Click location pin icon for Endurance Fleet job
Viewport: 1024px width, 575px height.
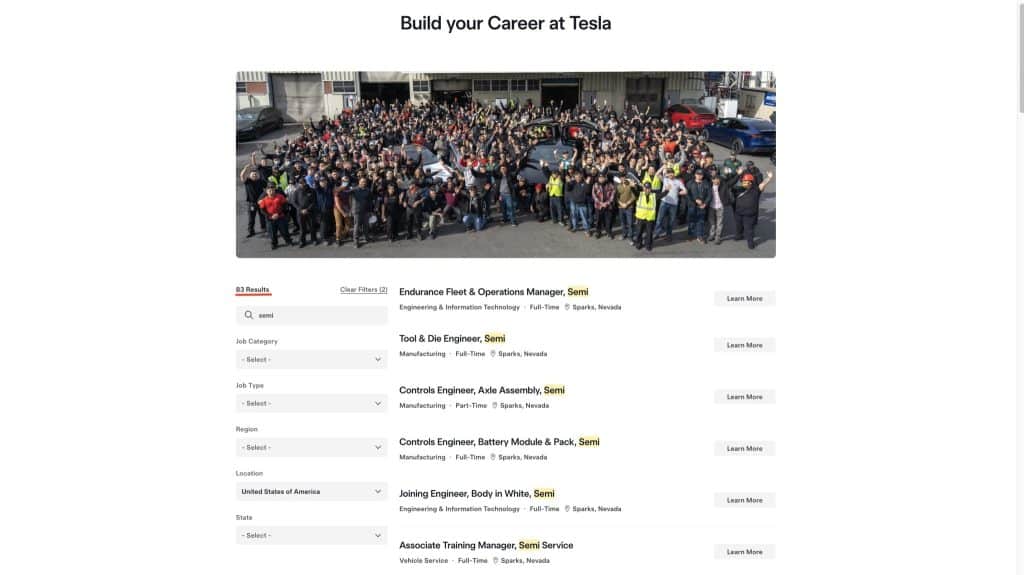tap(567, 308)
